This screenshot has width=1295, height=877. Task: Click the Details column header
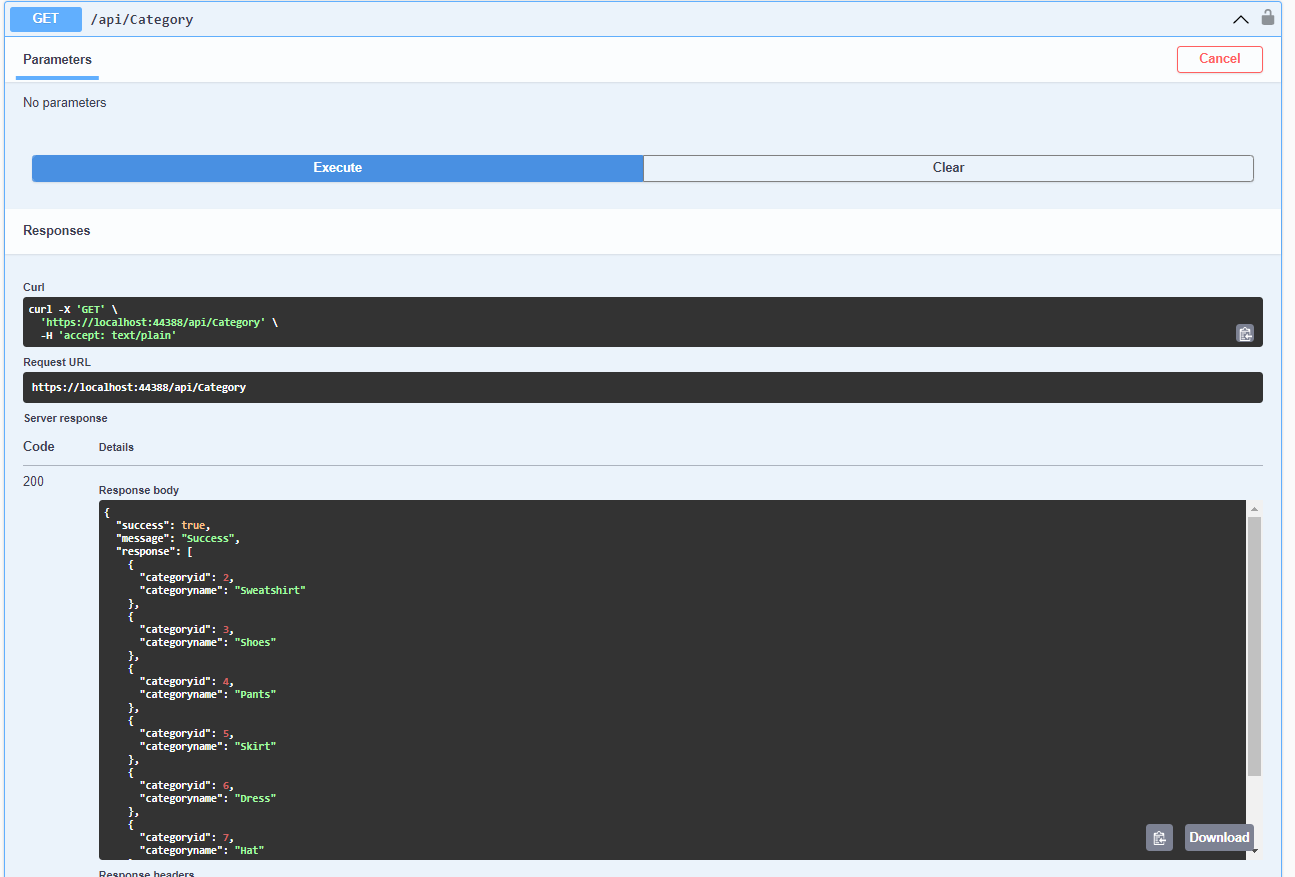116,447
